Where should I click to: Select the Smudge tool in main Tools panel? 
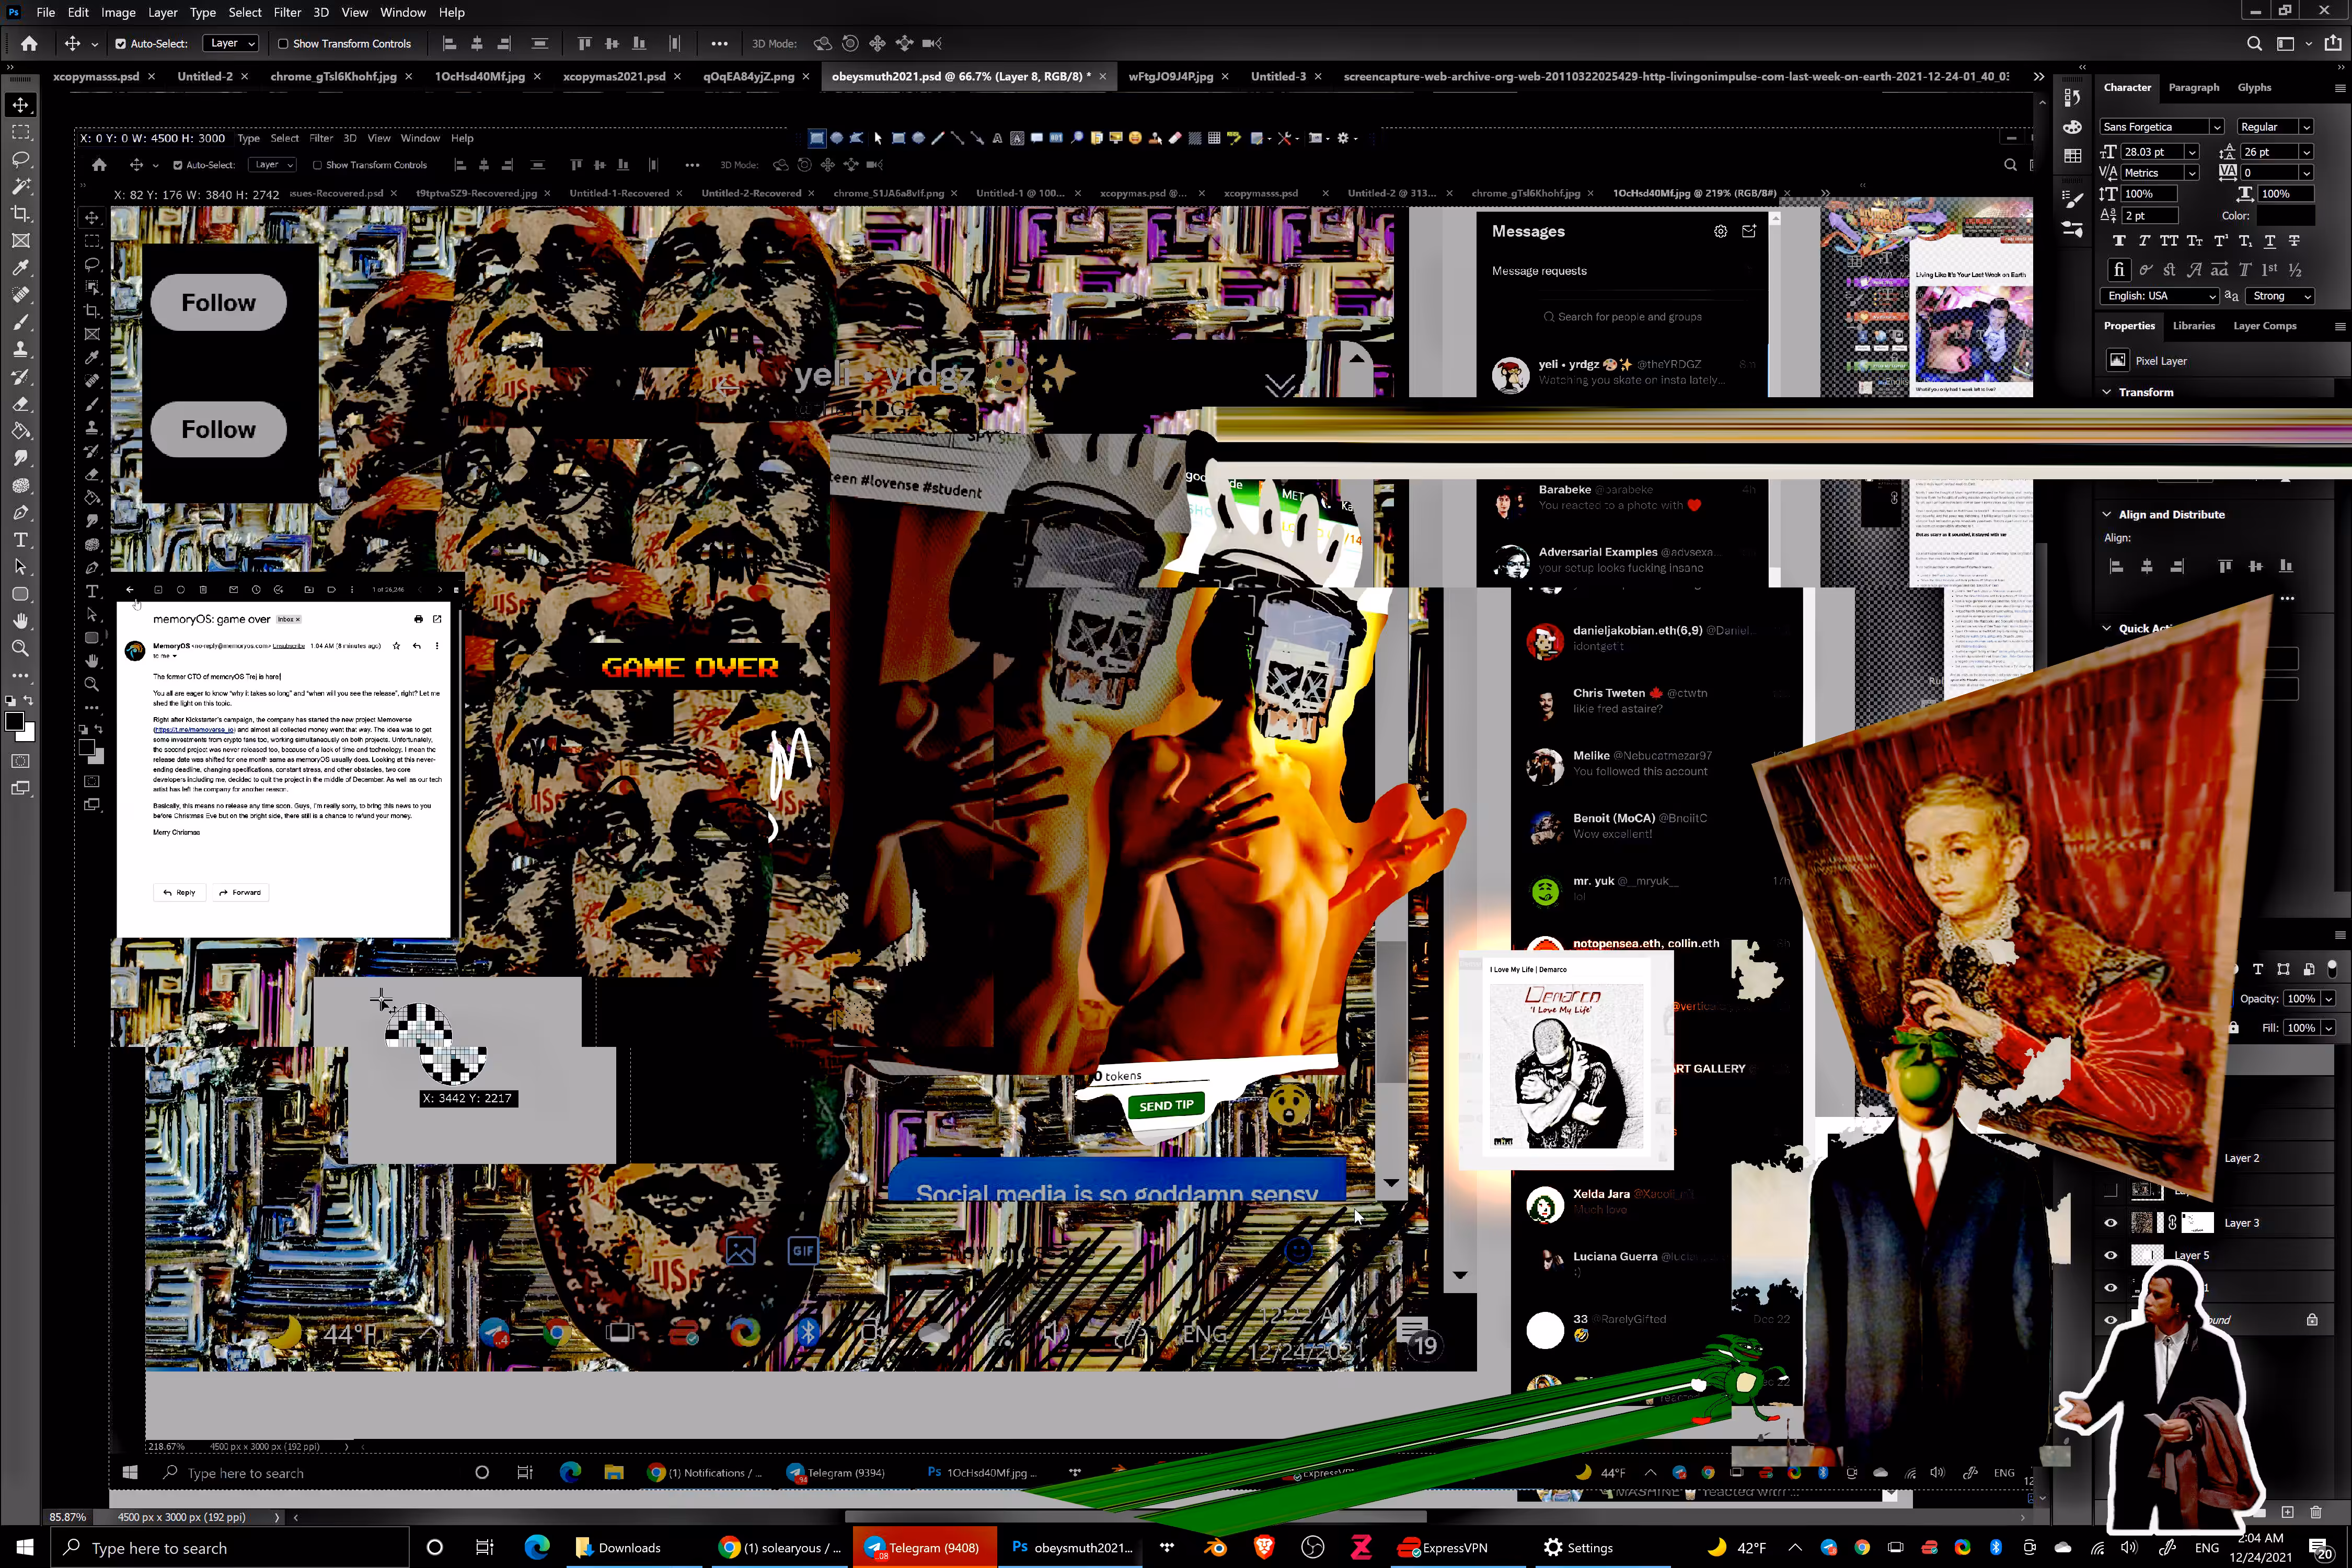pos(20,458)
